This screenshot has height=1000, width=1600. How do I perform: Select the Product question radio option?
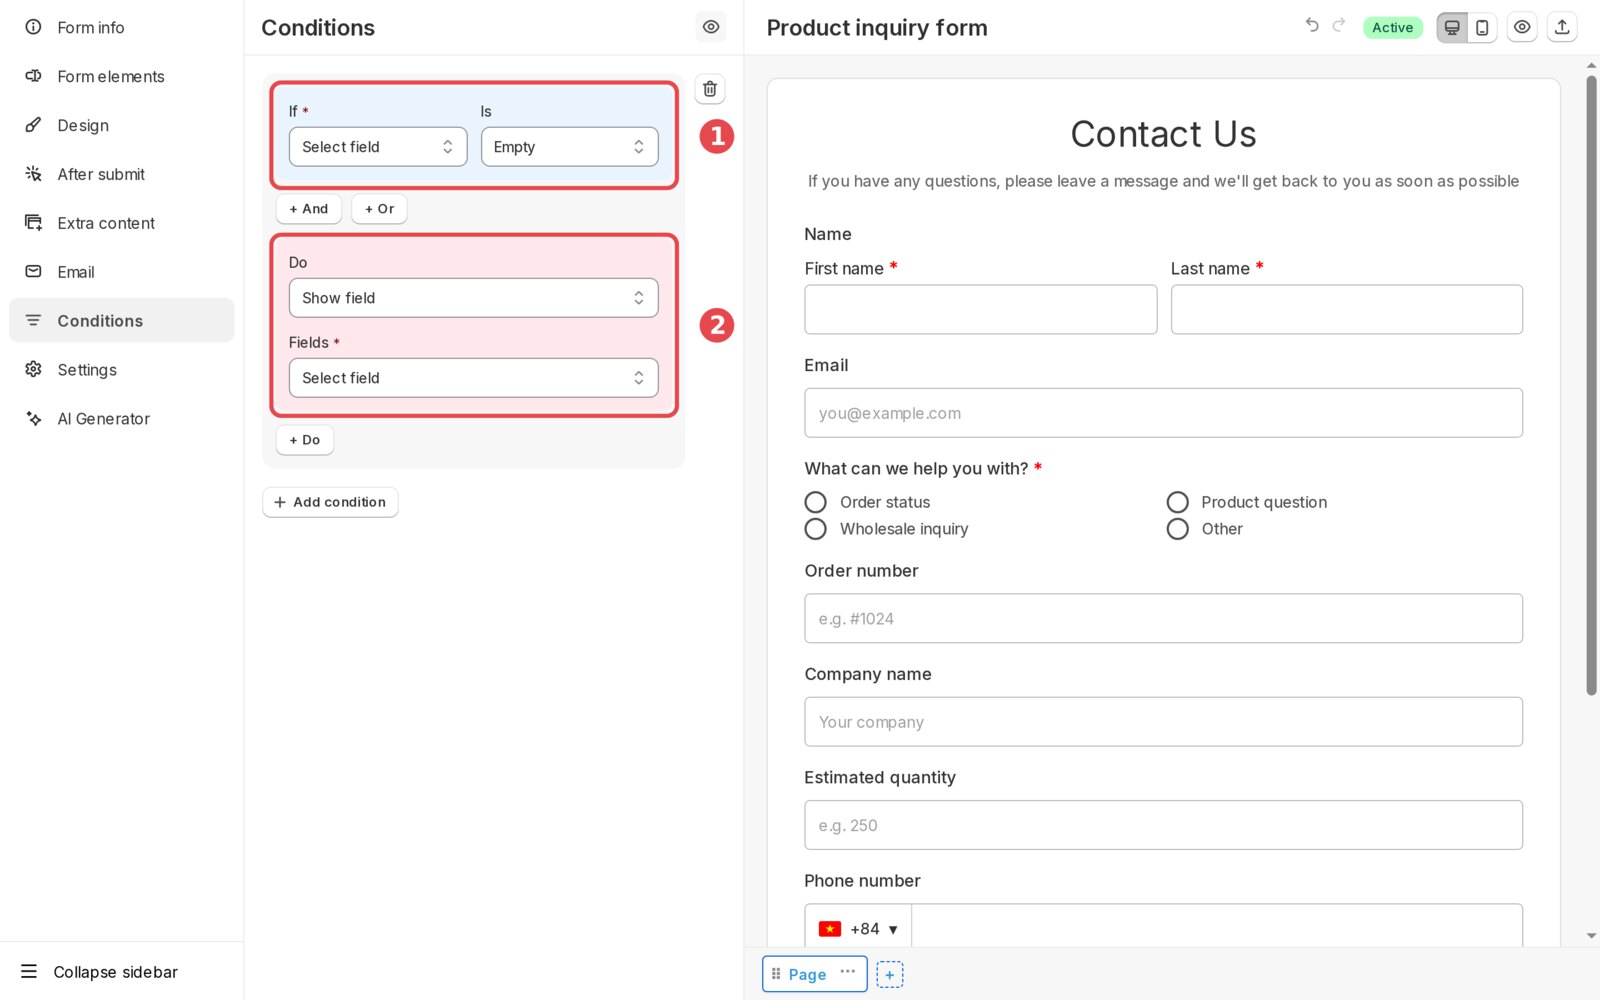click(x=1178, y=502)
